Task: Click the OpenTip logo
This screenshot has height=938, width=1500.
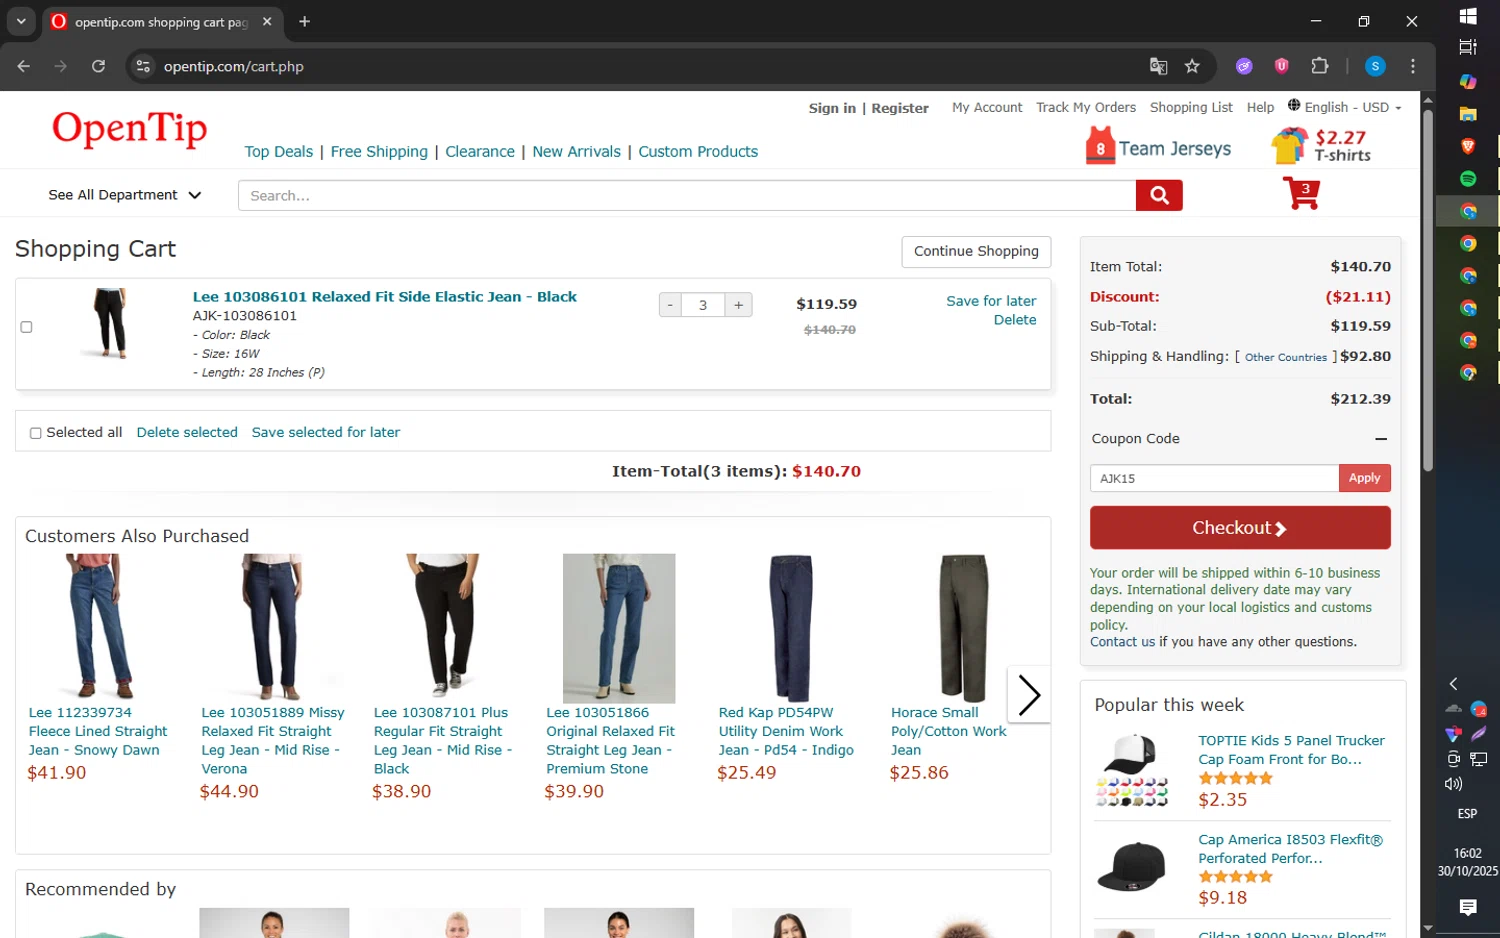Action: [130, 129]
